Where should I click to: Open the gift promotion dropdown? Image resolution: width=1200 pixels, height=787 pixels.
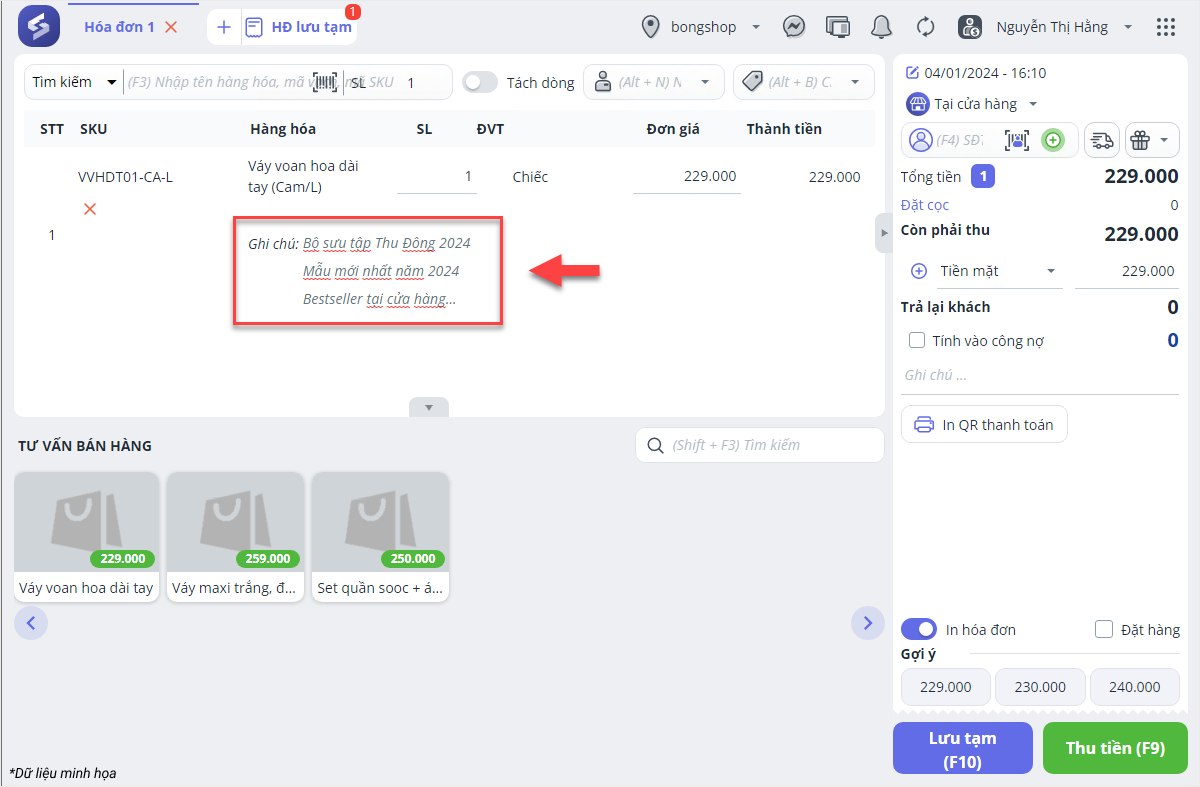(x=1152, y=140)
